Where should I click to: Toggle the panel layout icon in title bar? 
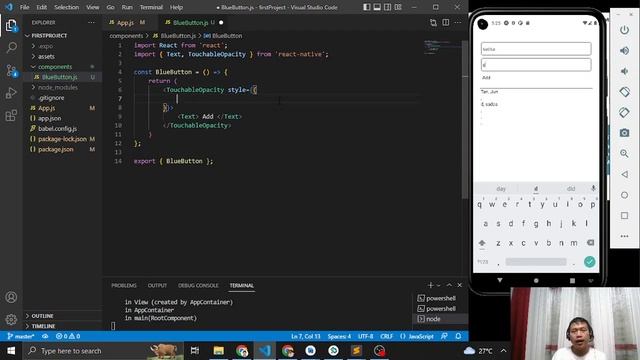click(x=377, y=7)
